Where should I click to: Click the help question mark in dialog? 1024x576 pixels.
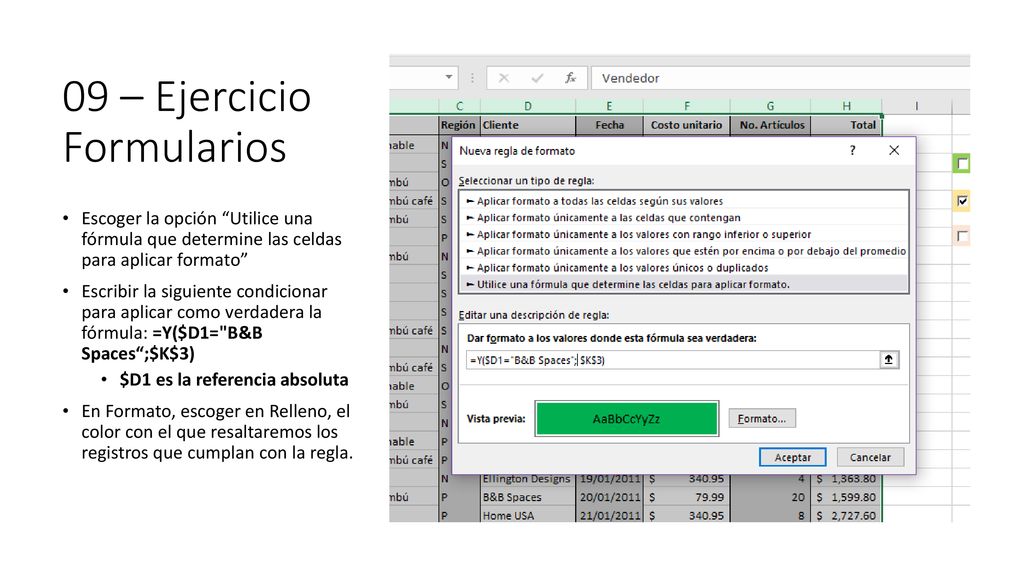click(x=852, y=150)
